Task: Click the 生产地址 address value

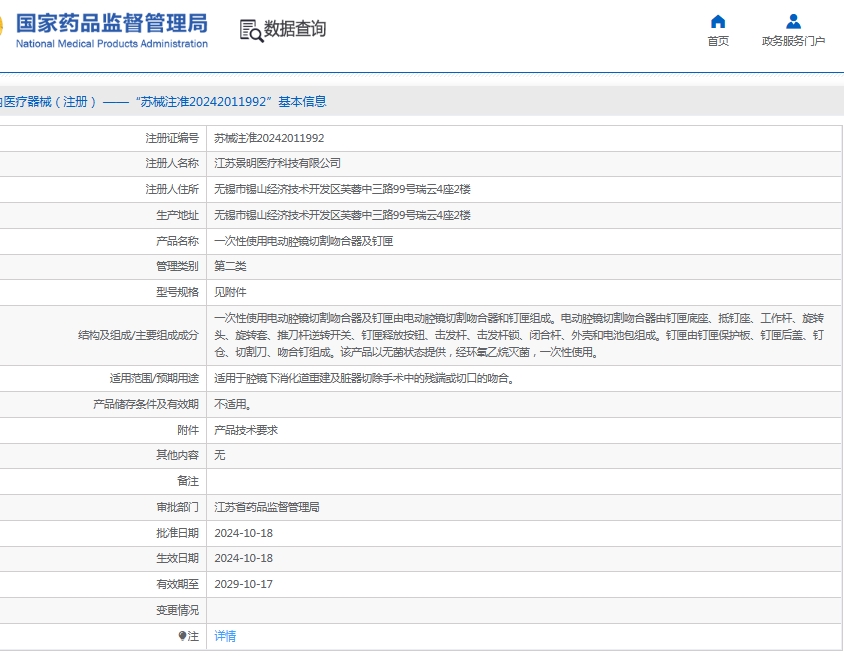Action: coord(342,215)
